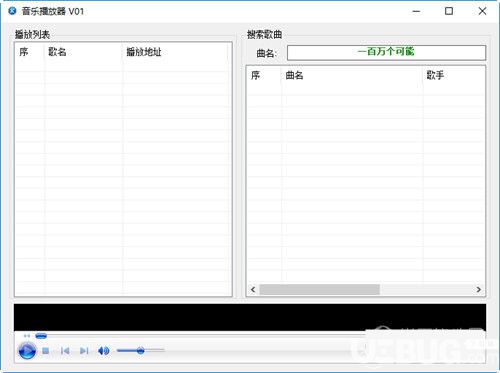Viewport: 500px width, 373px height.
Task: Click the right arrow of horizontal scrollbar
Action: [479, 289]
